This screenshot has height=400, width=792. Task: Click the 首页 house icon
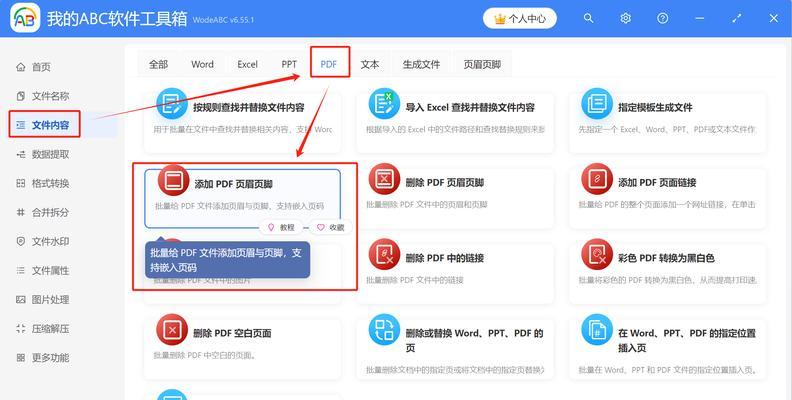pyautogui.click(x=21, y=67)
